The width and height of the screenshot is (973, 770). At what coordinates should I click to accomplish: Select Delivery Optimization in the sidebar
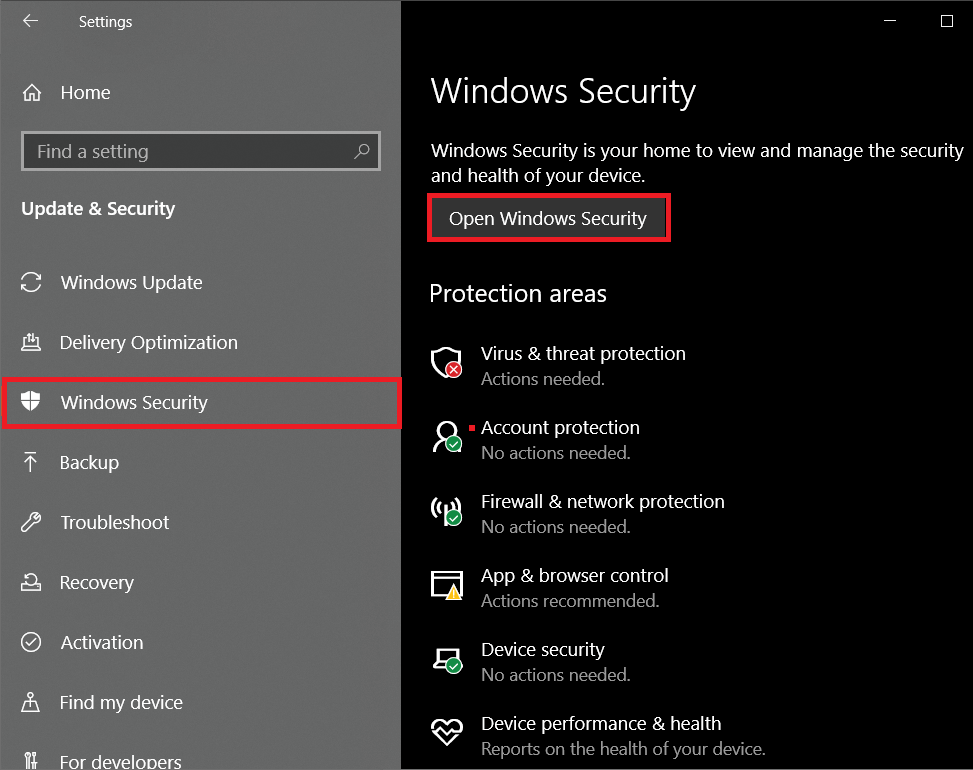(x=150, y=342)
